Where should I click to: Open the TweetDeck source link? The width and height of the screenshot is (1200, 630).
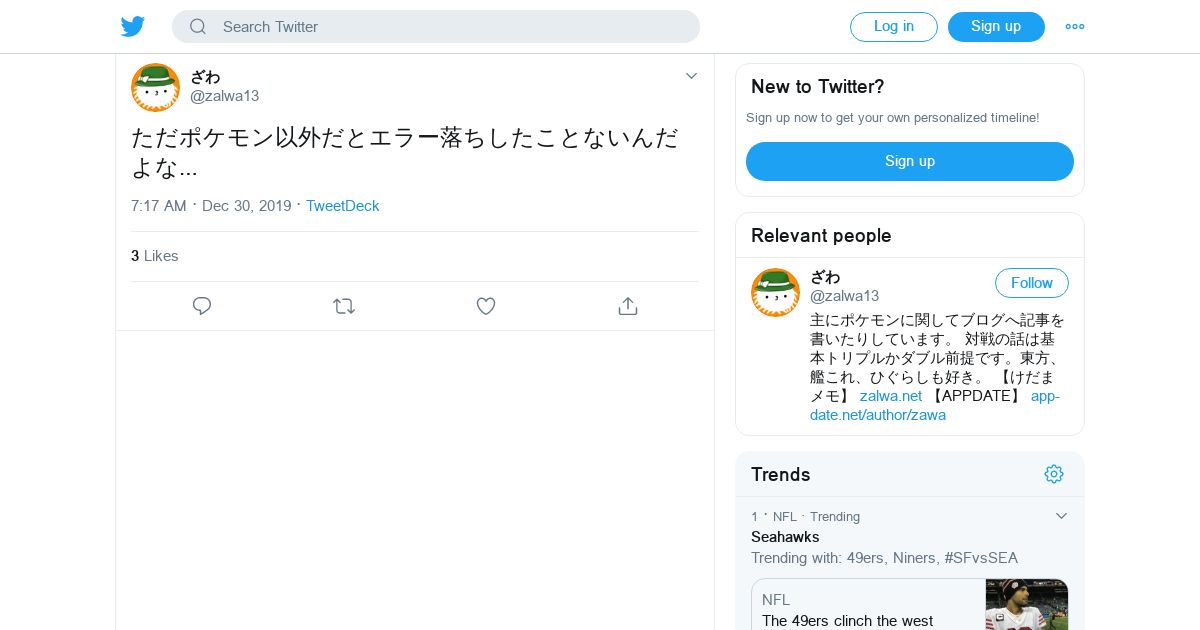pyautogui.click(x=342, y=206)
